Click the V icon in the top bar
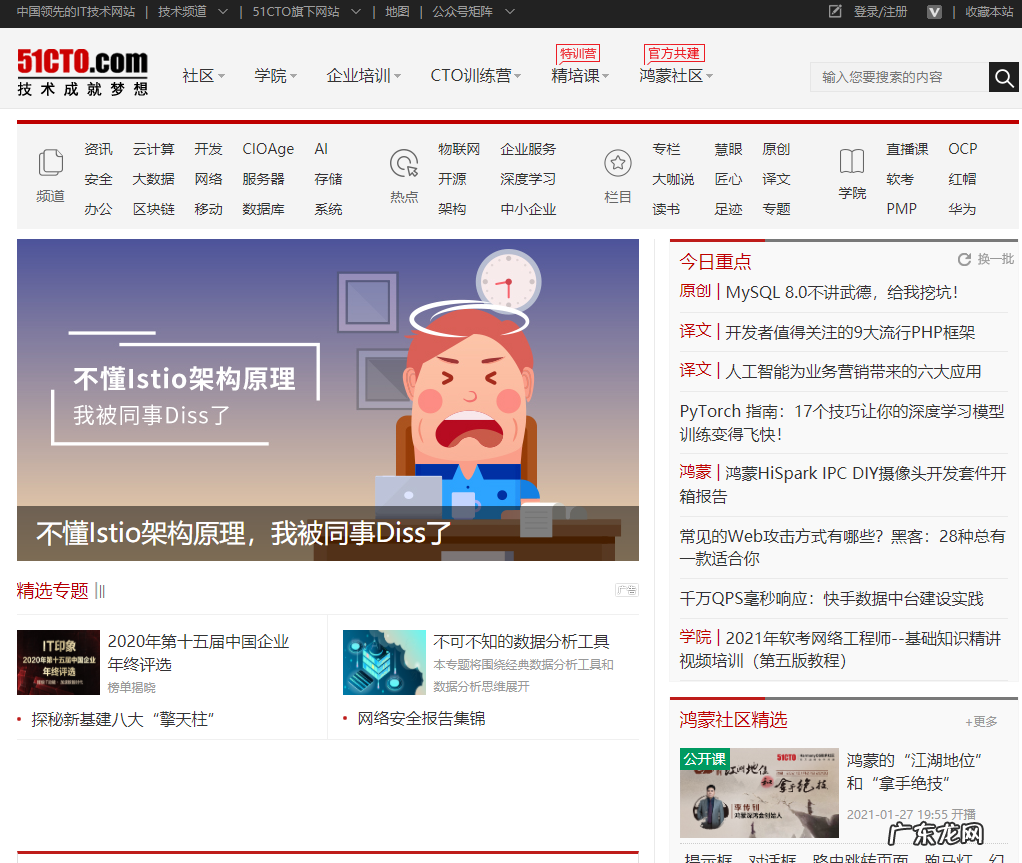This screenshot has width=1022, height=863. click(x=933, y=13)
